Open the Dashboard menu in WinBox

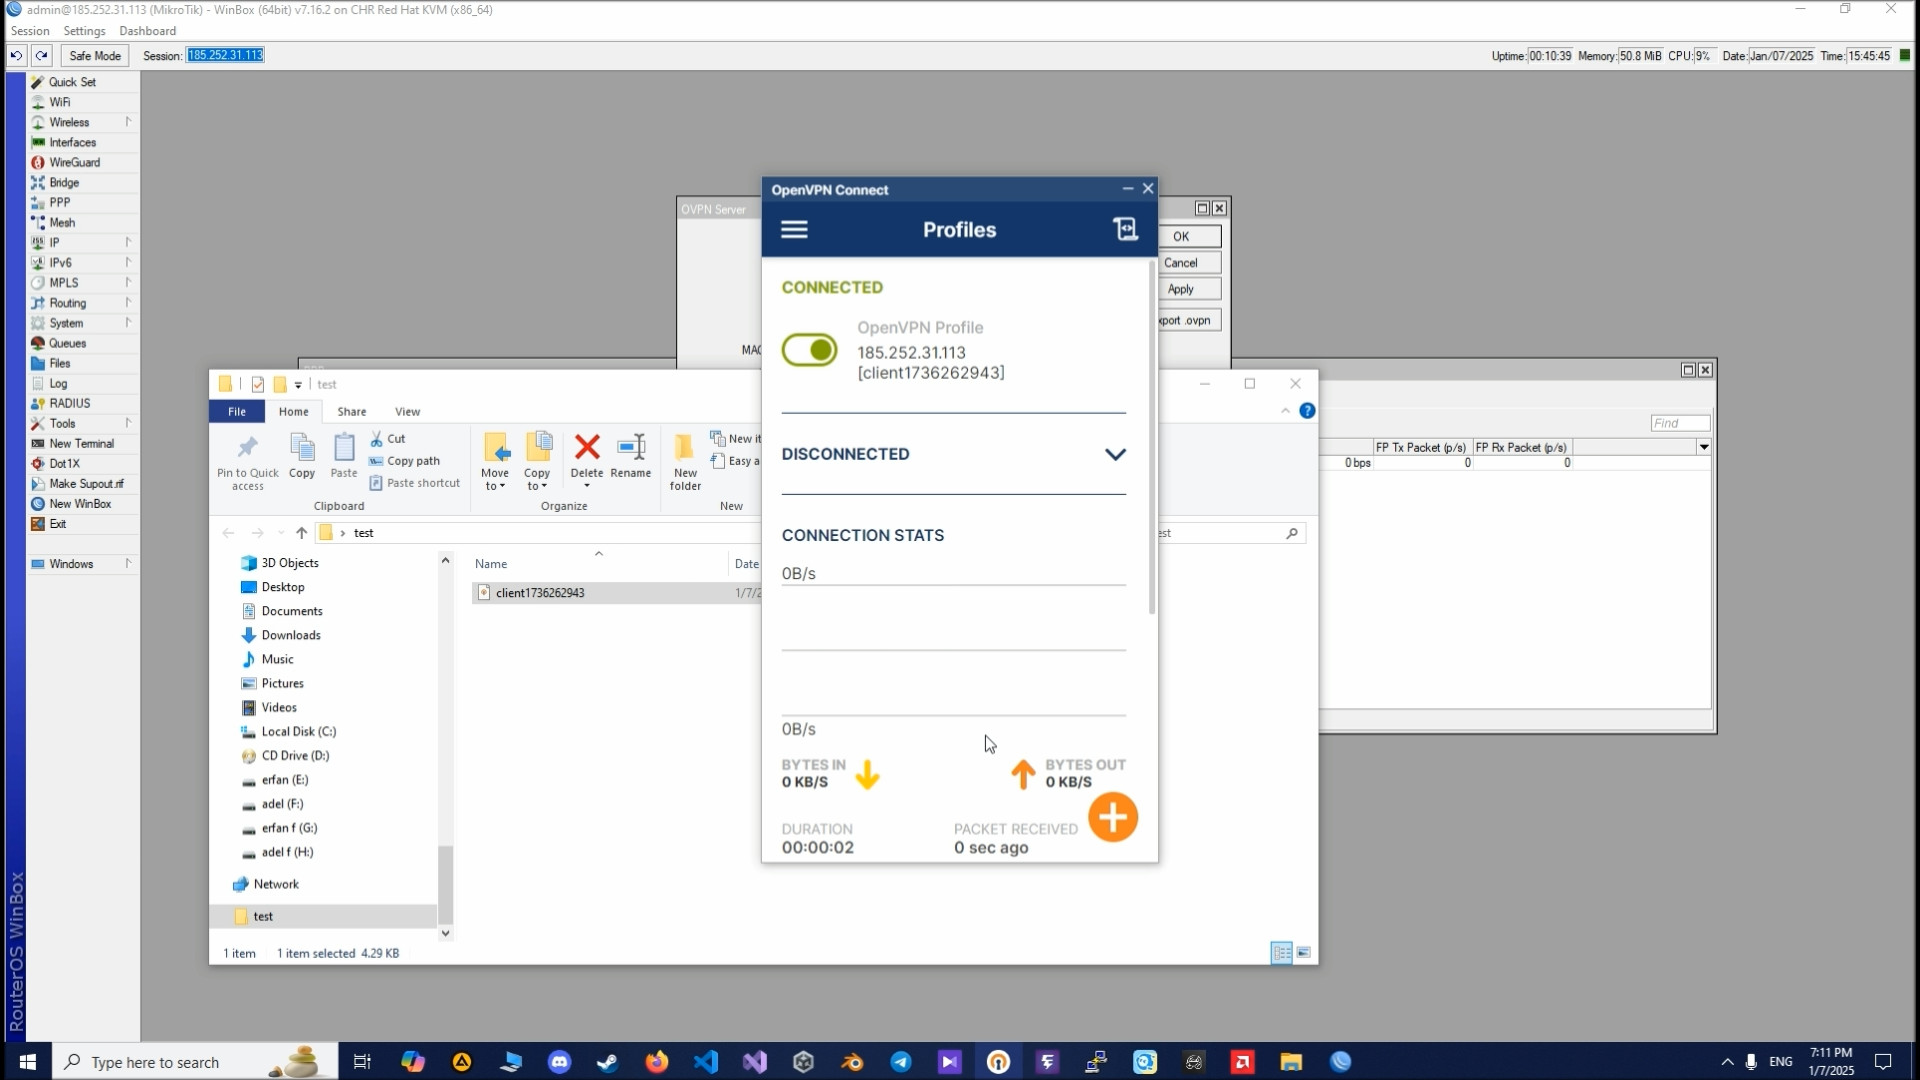147,31
